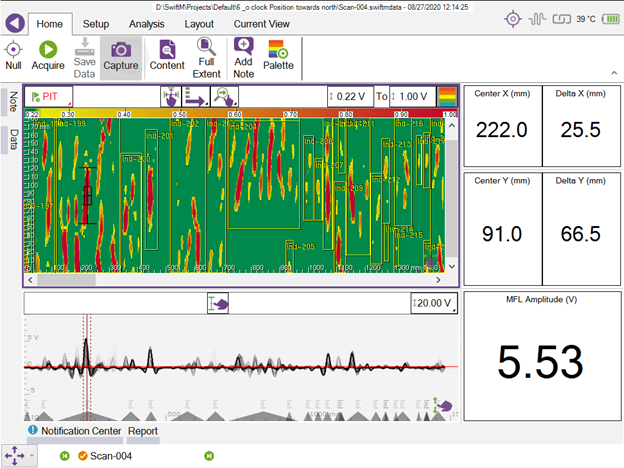Click the Null probe icon
The width and height of the screenshot is (624, 468).
(14, 48)
